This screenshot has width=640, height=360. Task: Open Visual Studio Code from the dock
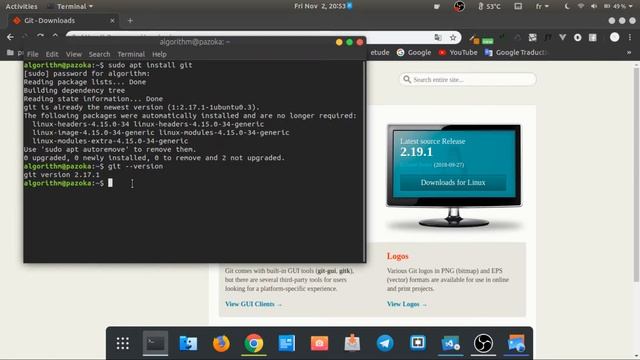click(451, 343)
